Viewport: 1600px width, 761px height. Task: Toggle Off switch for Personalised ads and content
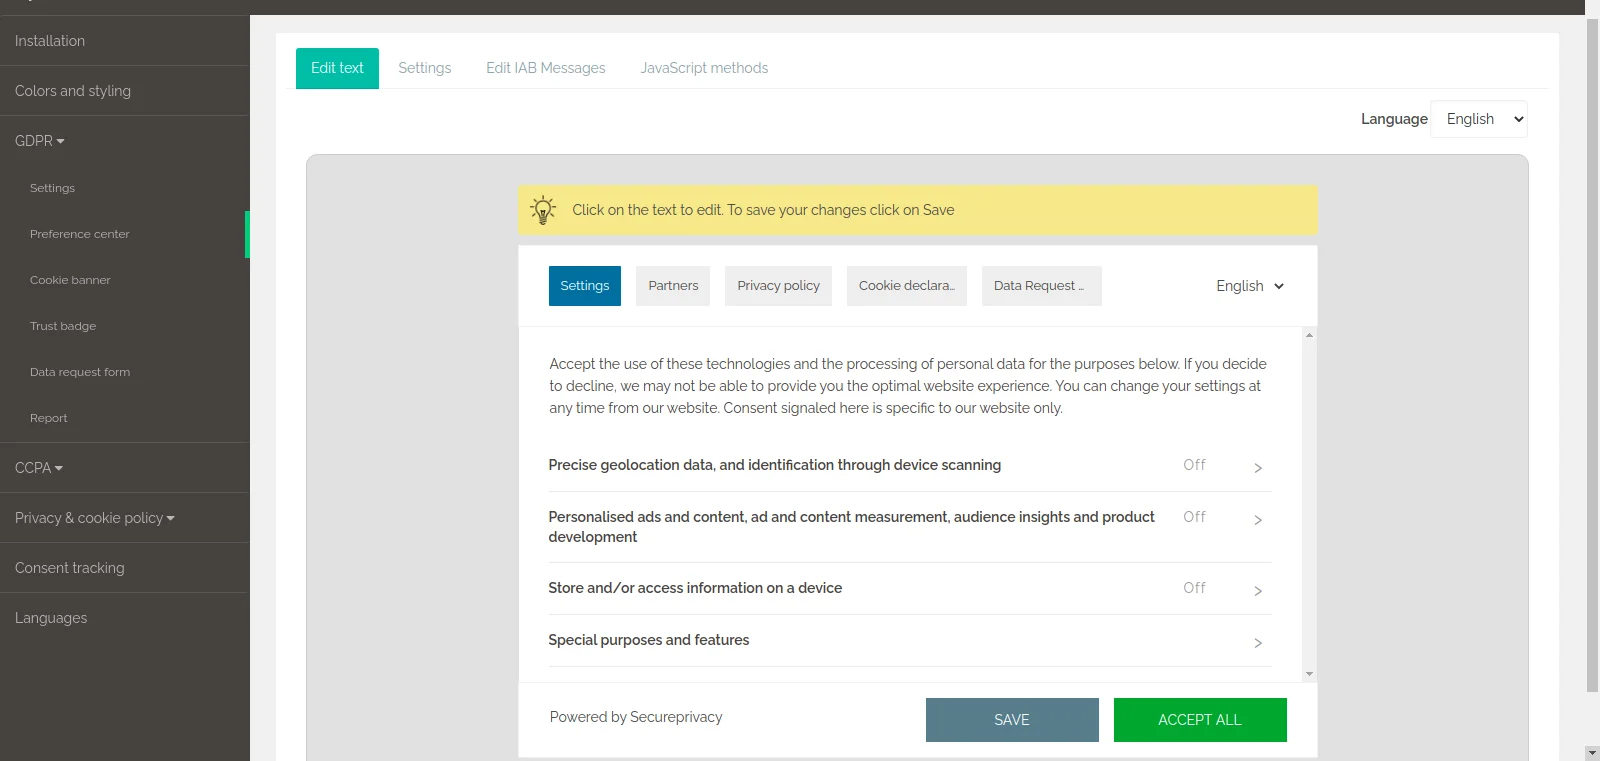tap(1195, 517)
